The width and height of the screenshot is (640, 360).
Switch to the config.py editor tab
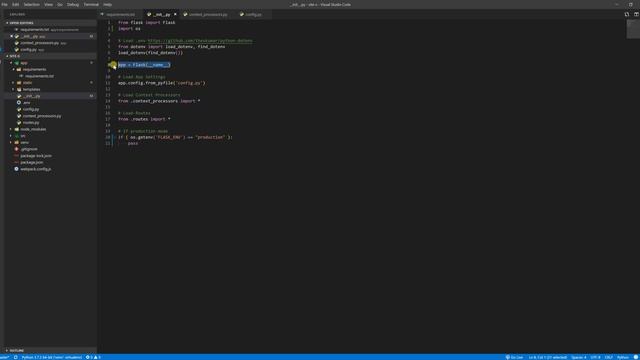point(253,14)
